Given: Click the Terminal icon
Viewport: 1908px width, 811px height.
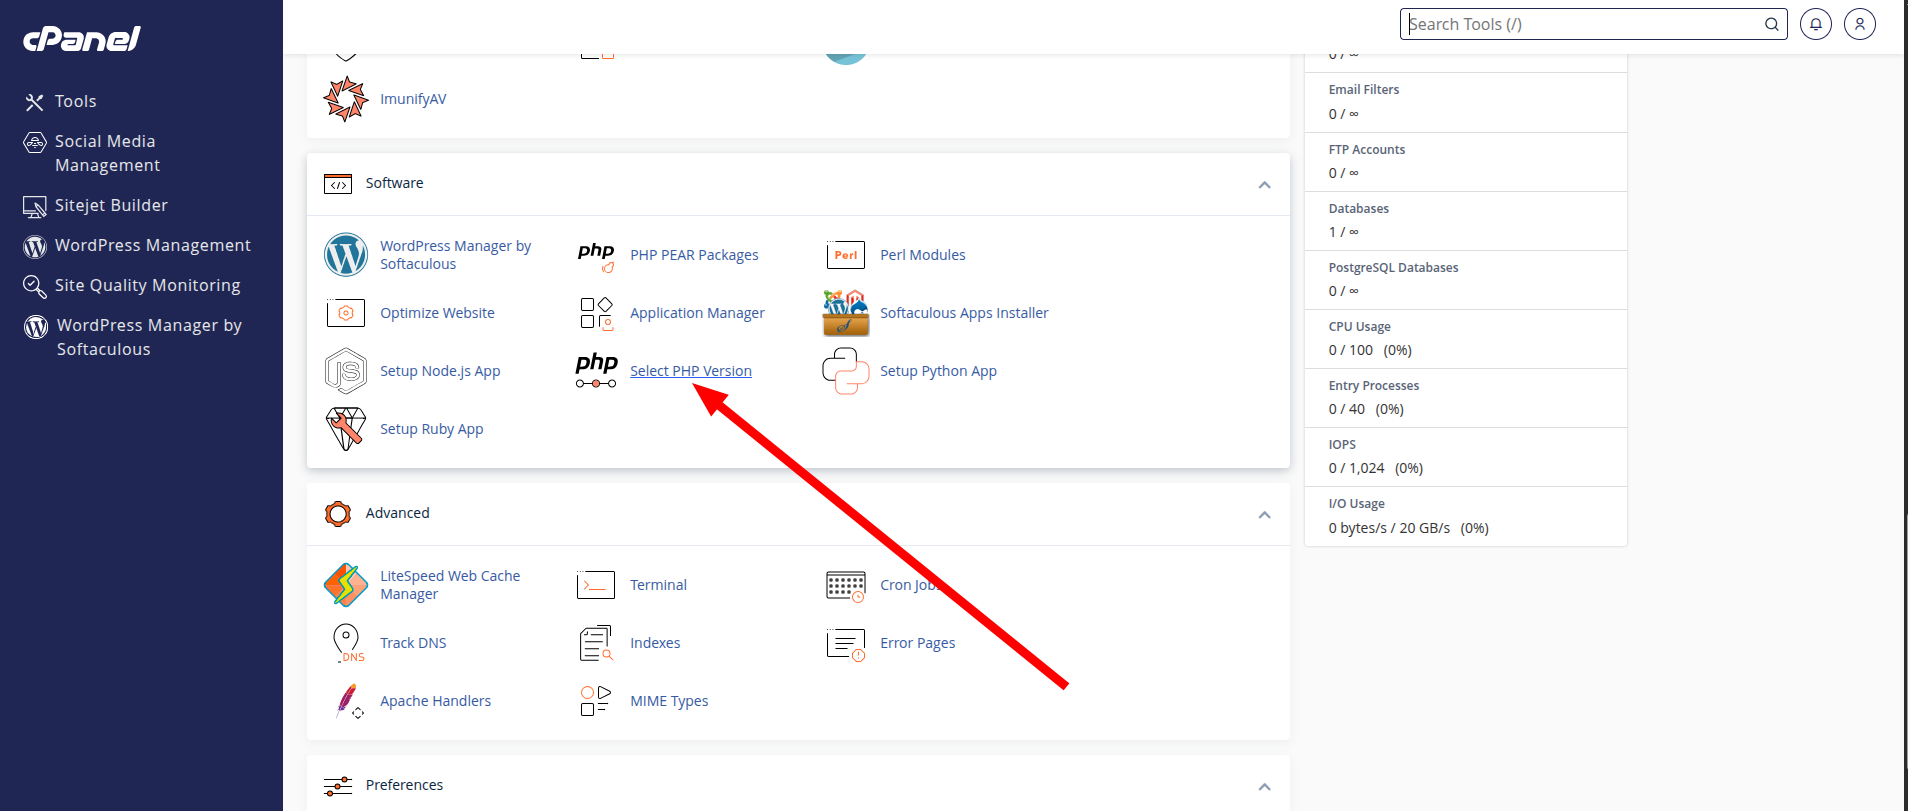Looking at the screenshot, I should (x=596, y=585).
